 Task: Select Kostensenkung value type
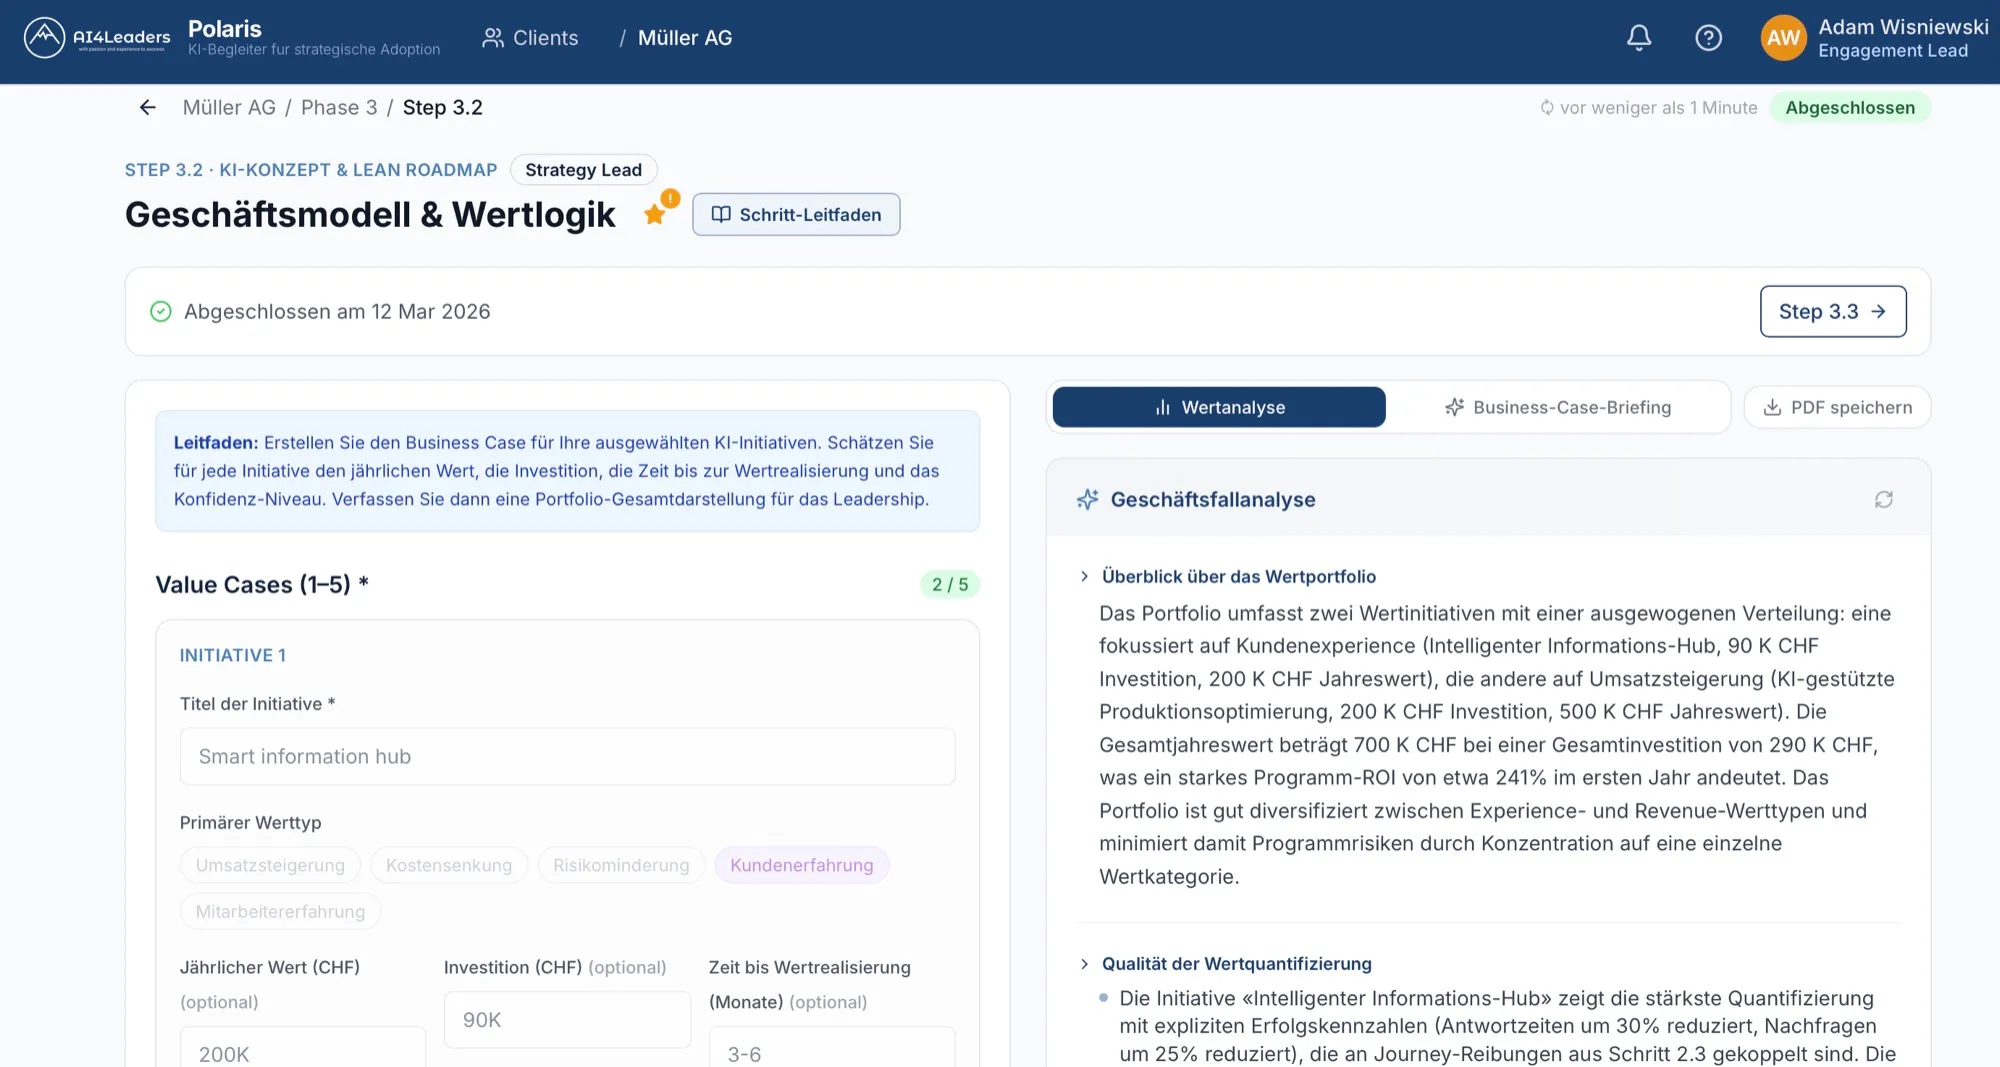[449, 865]
